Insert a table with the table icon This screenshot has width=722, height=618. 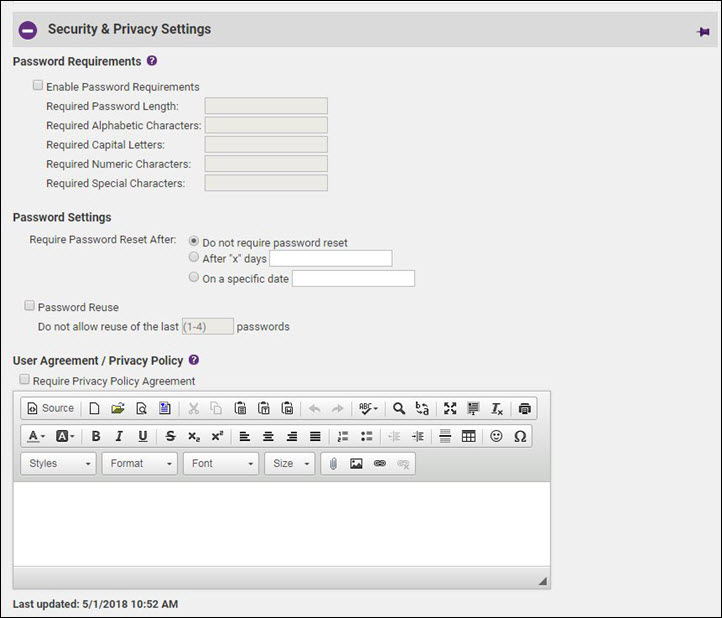click(x=468, y=436)
